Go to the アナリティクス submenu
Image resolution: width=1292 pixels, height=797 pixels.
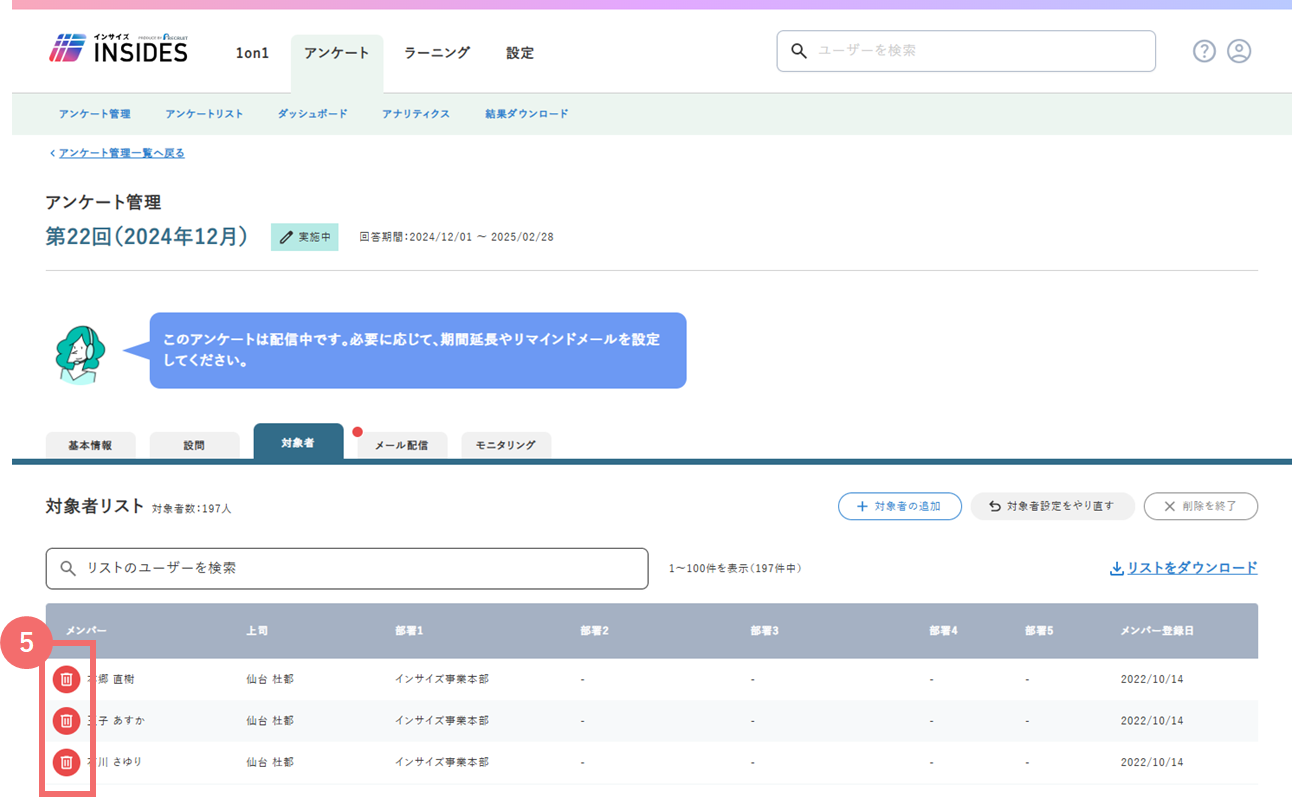tap(416, 114)
